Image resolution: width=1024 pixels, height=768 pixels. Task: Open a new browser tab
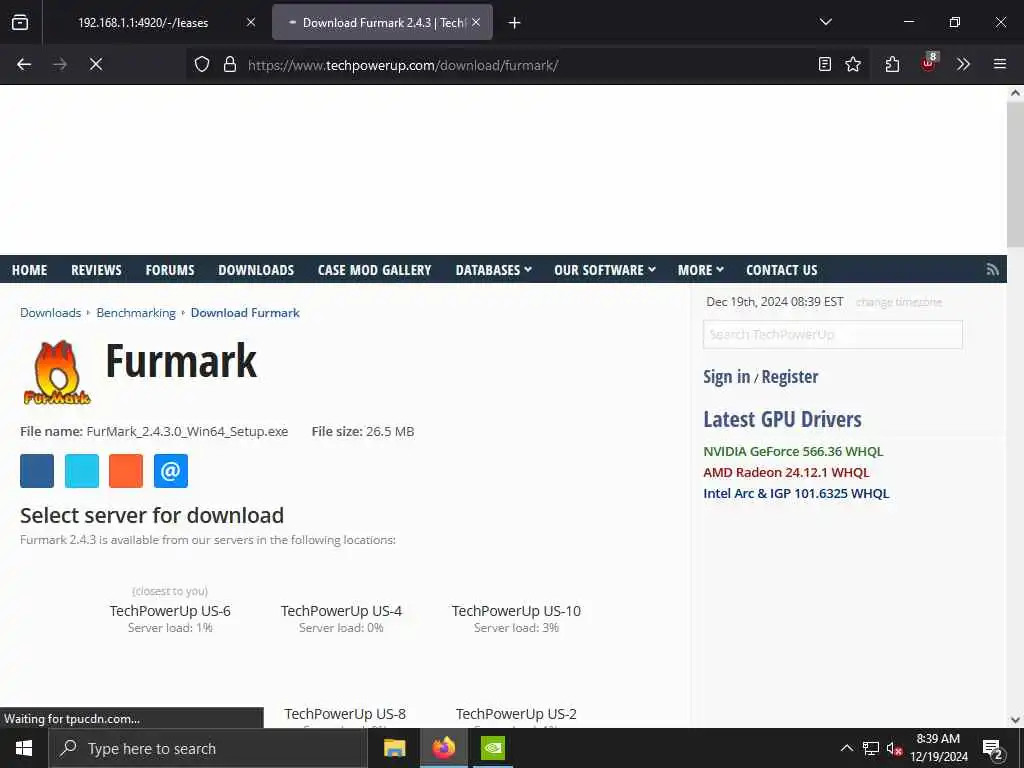click(x=515, y=23)
